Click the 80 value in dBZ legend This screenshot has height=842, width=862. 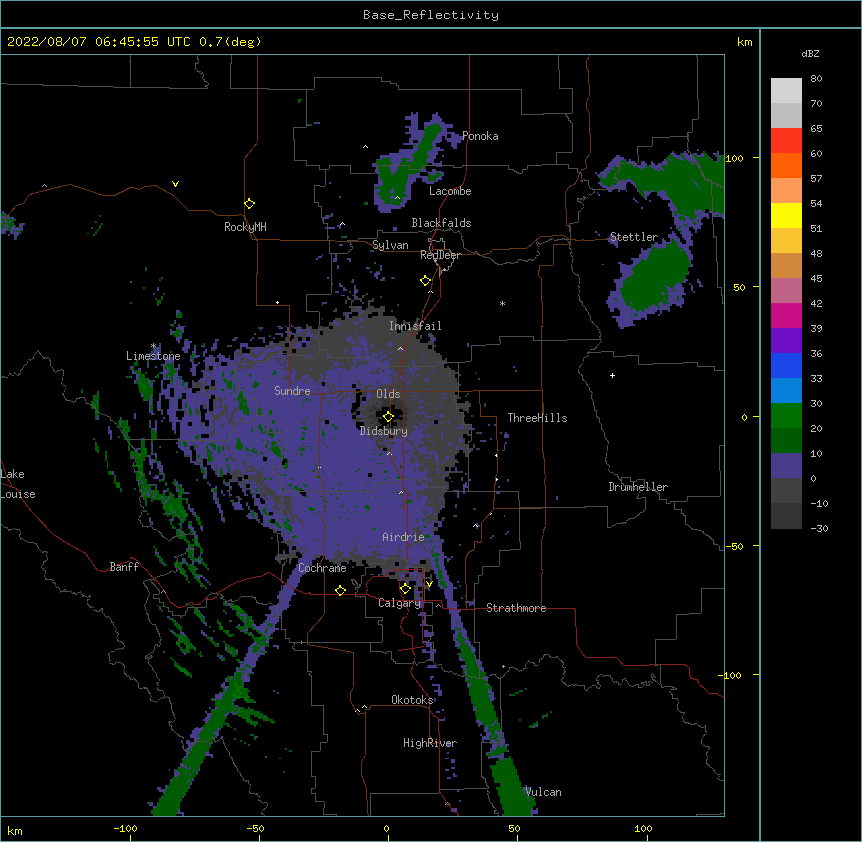816,79
